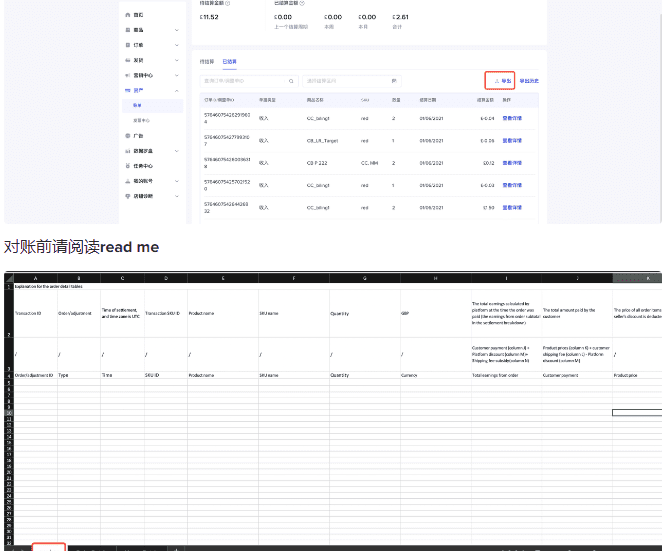Select row 3 header in the spreadsheet
Viewport: 665px width, 551px height.
(x=9, y=355)
